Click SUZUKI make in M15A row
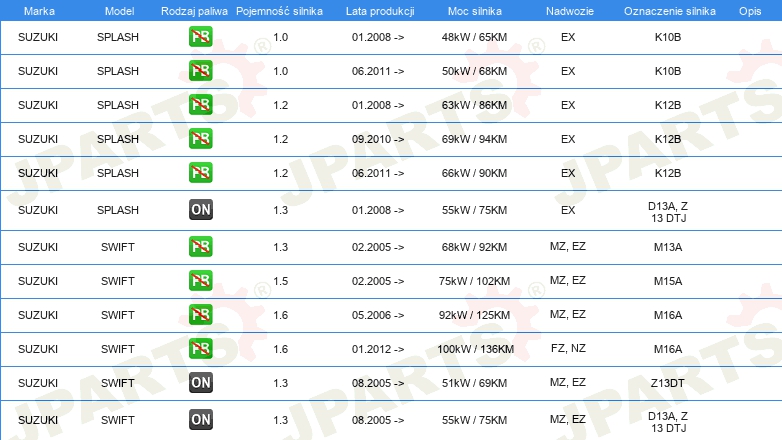782x440 pixels. point(38,281)
